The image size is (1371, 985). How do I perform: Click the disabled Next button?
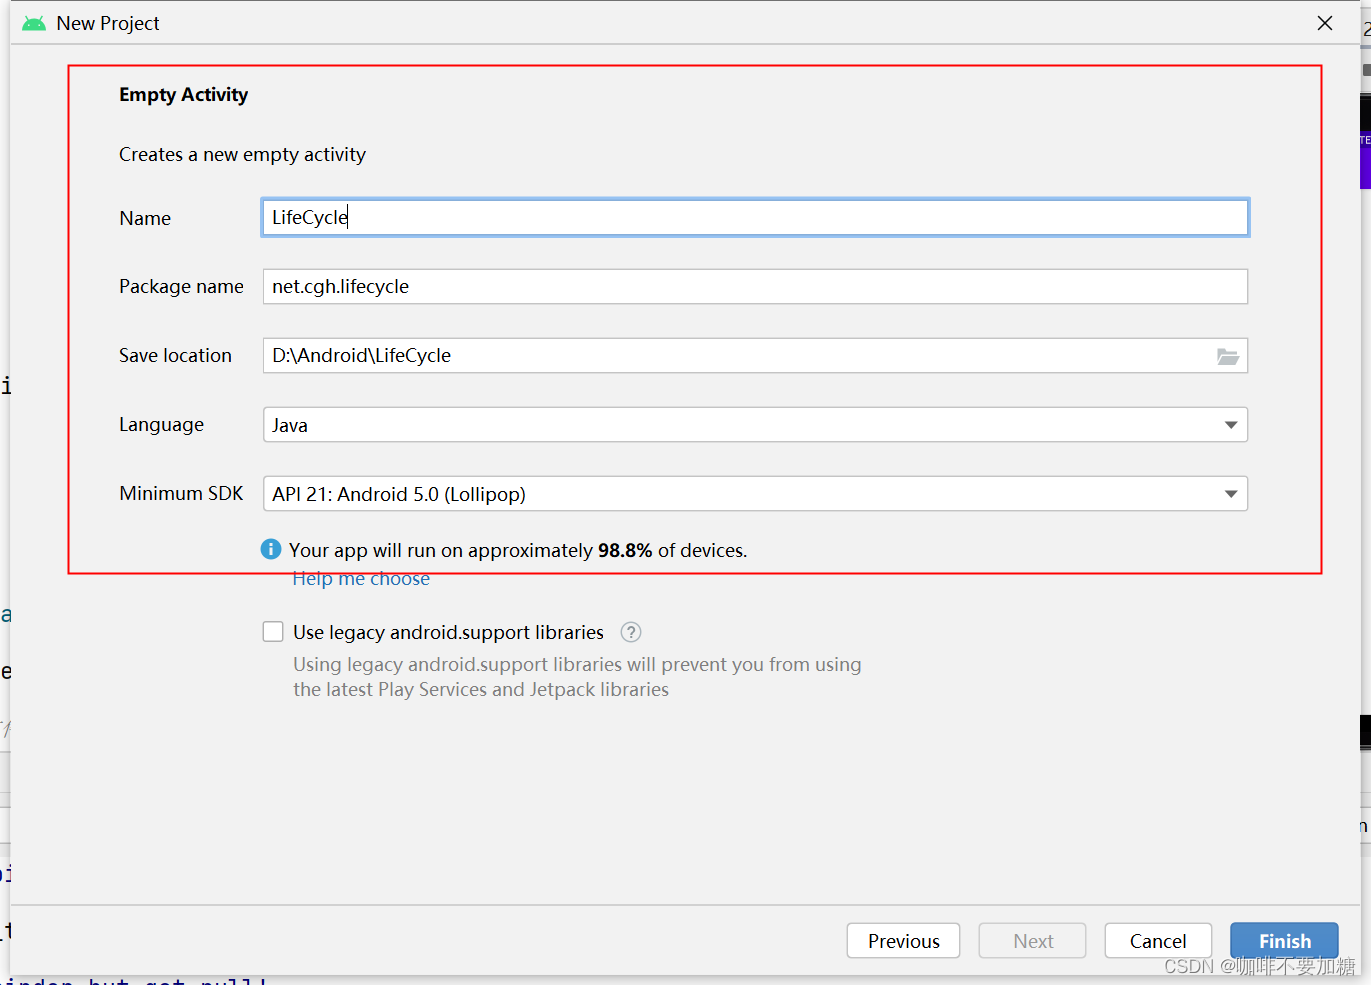pos(1032,941)
